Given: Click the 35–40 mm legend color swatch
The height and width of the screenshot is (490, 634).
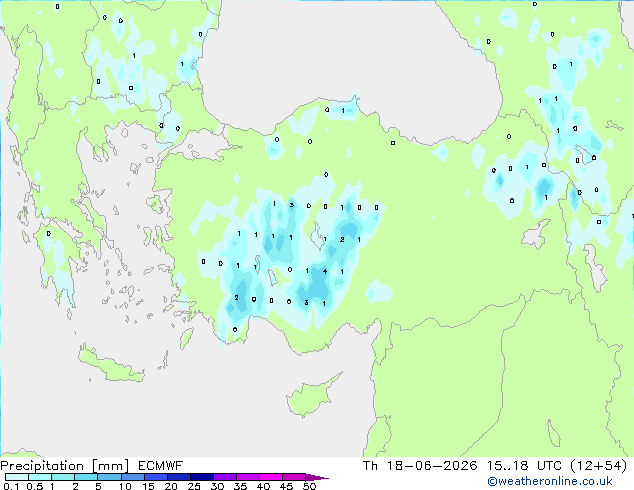Looking at the screenshot, I should (x=247, y=477).
